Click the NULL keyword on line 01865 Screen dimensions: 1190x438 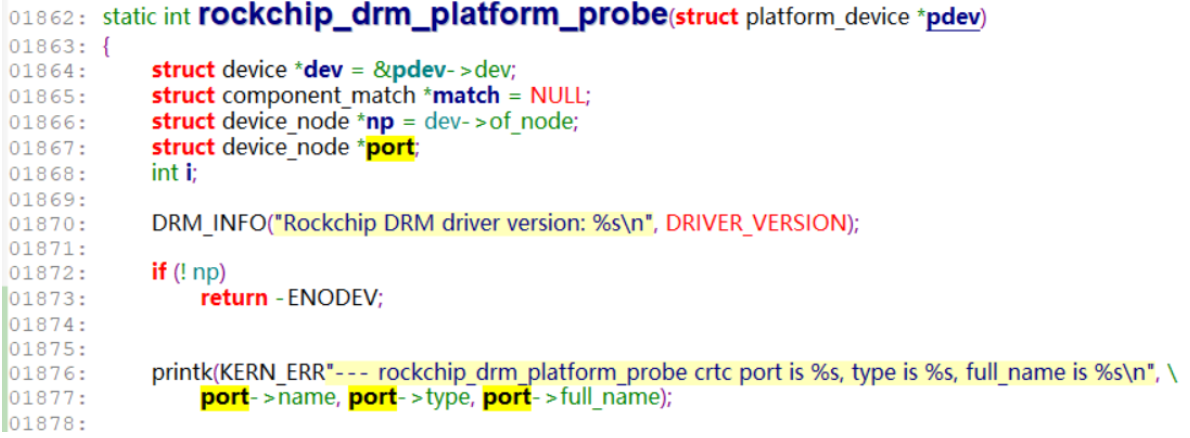[559, 96]
